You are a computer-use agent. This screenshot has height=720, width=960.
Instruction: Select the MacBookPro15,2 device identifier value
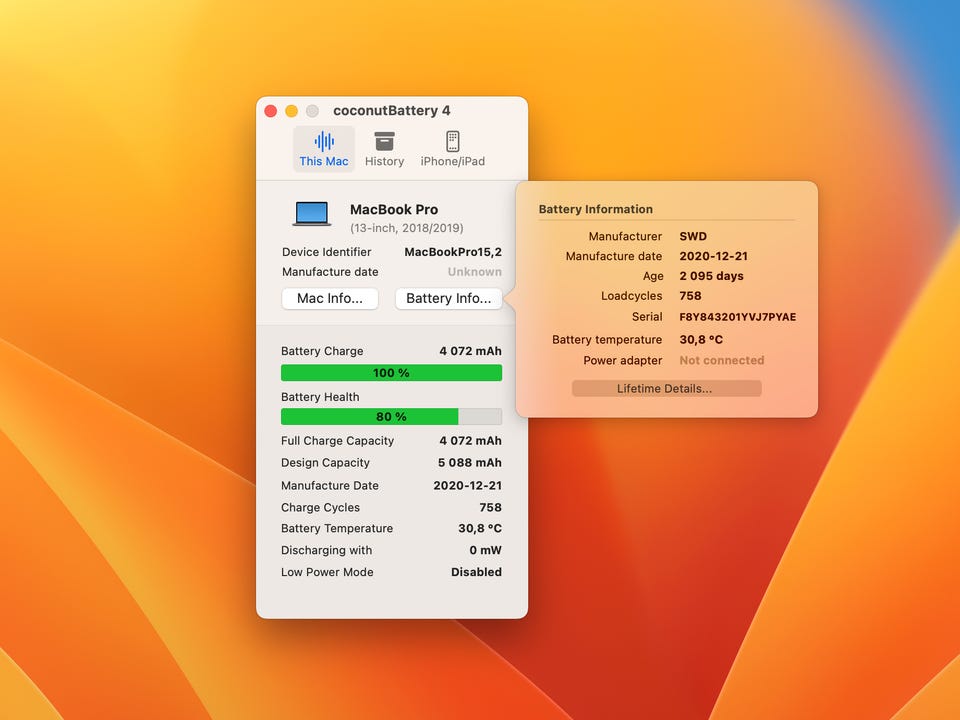pos(453,252)
